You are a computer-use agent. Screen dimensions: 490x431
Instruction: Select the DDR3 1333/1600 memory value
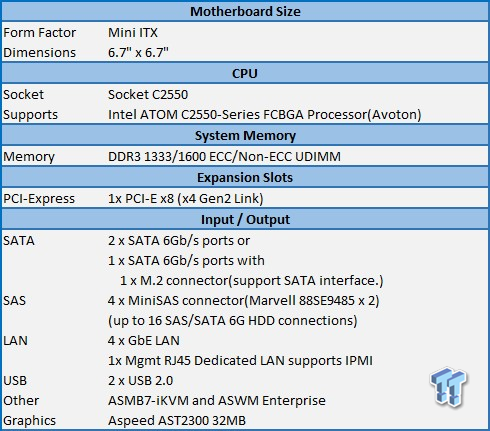pos(224,157)
